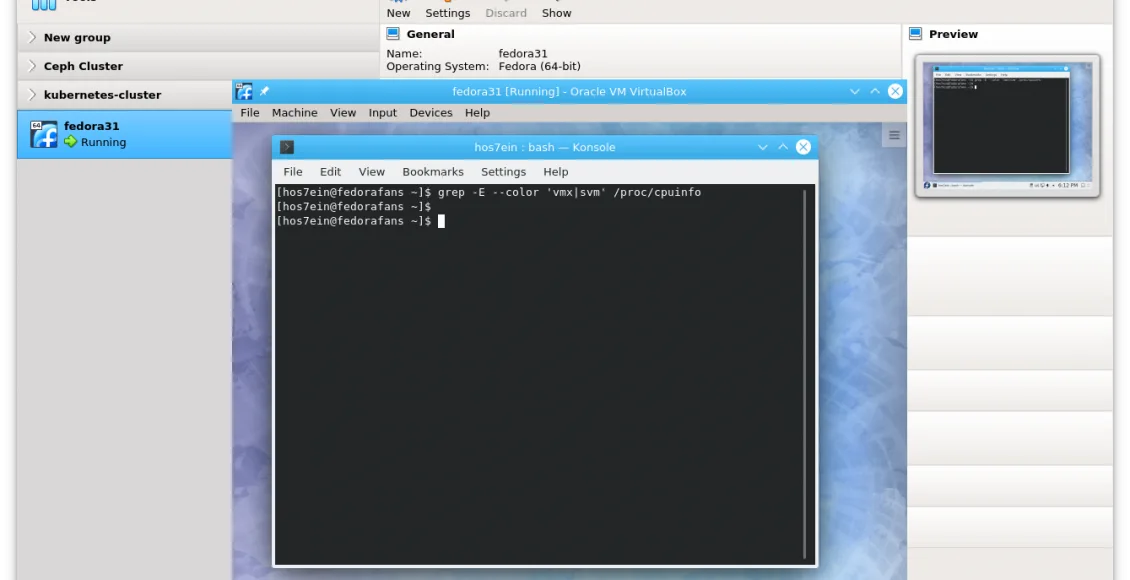The height and width of the screenshot is (580, 1130).
Task: Click the General section monitor icon
Action: pyautogui.click(x=393, y=34)
